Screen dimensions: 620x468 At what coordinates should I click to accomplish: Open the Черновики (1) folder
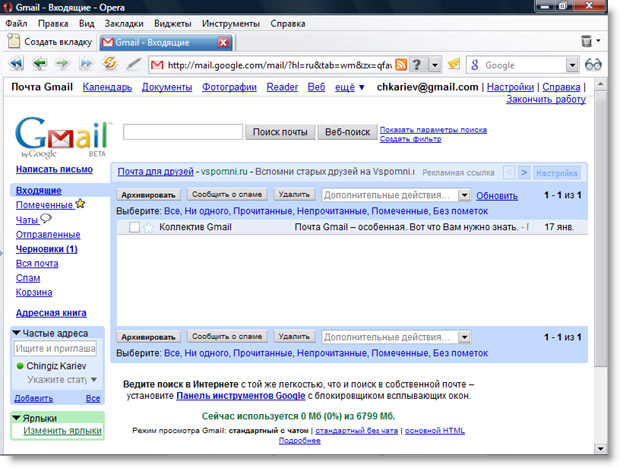point(47,249)
